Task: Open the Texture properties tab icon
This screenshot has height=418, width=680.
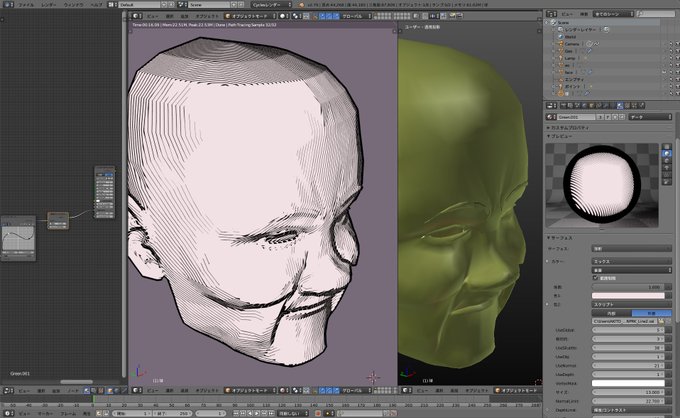Action: tap(627, 105)
